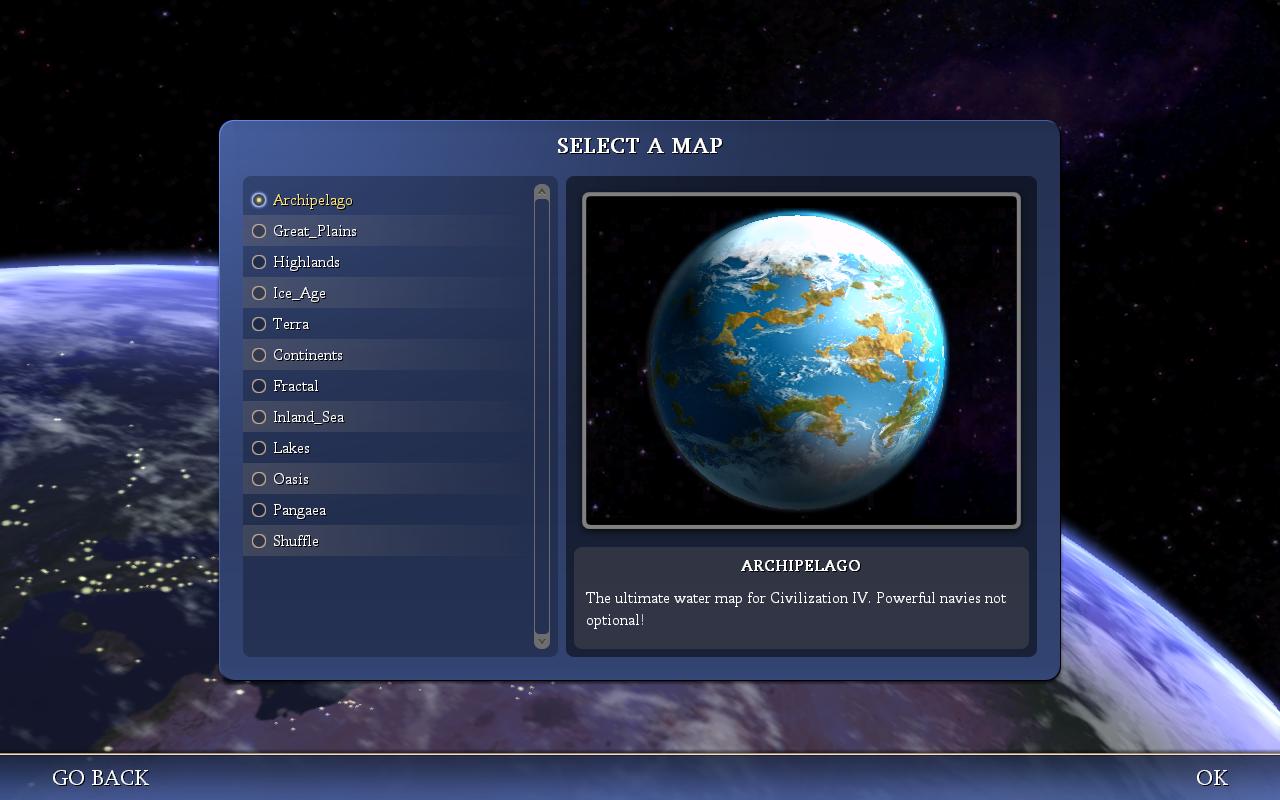Select the Archipelago map radio button
Screen dimensions: 1280x800
tap(259, 200)
